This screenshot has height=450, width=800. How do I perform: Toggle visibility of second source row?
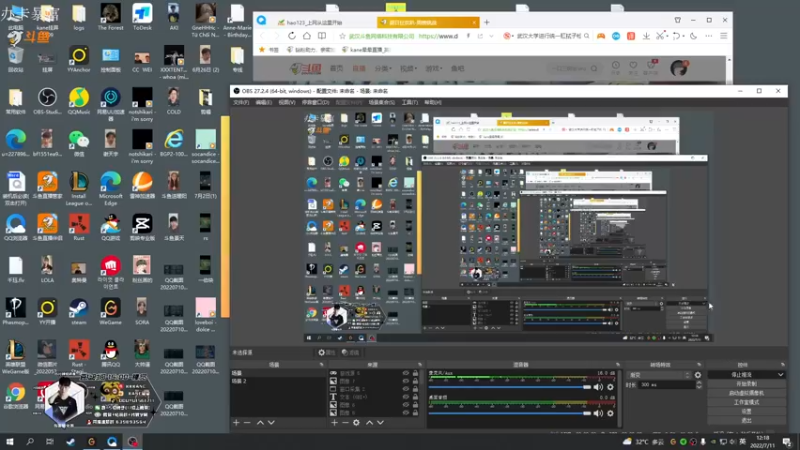[406, 381]
